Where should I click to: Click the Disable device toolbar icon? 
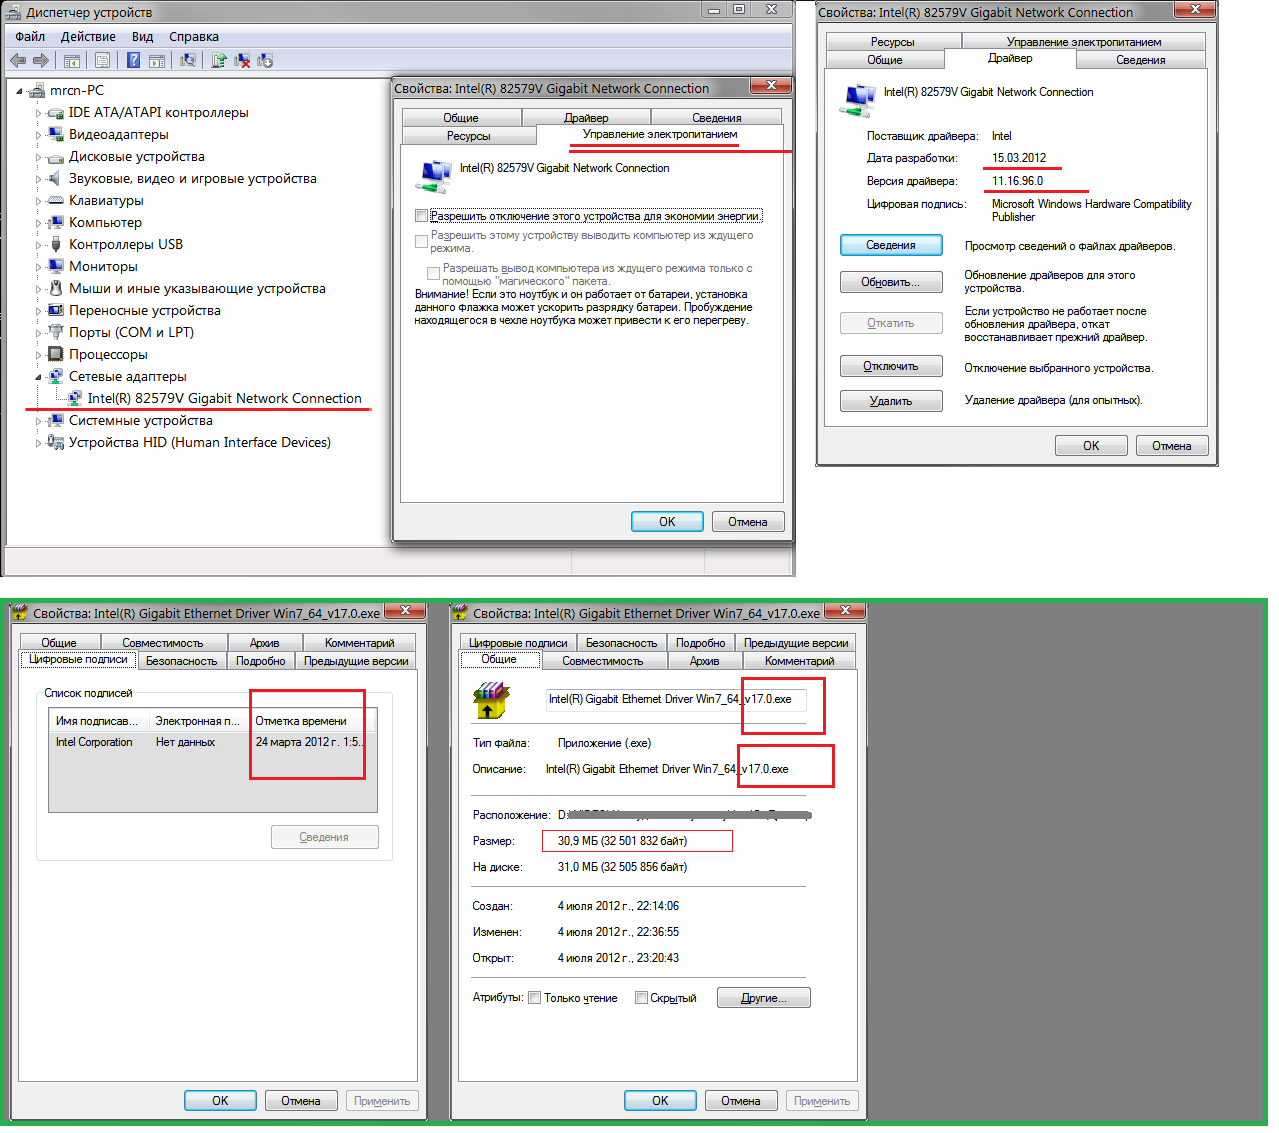tap(265, 60)
